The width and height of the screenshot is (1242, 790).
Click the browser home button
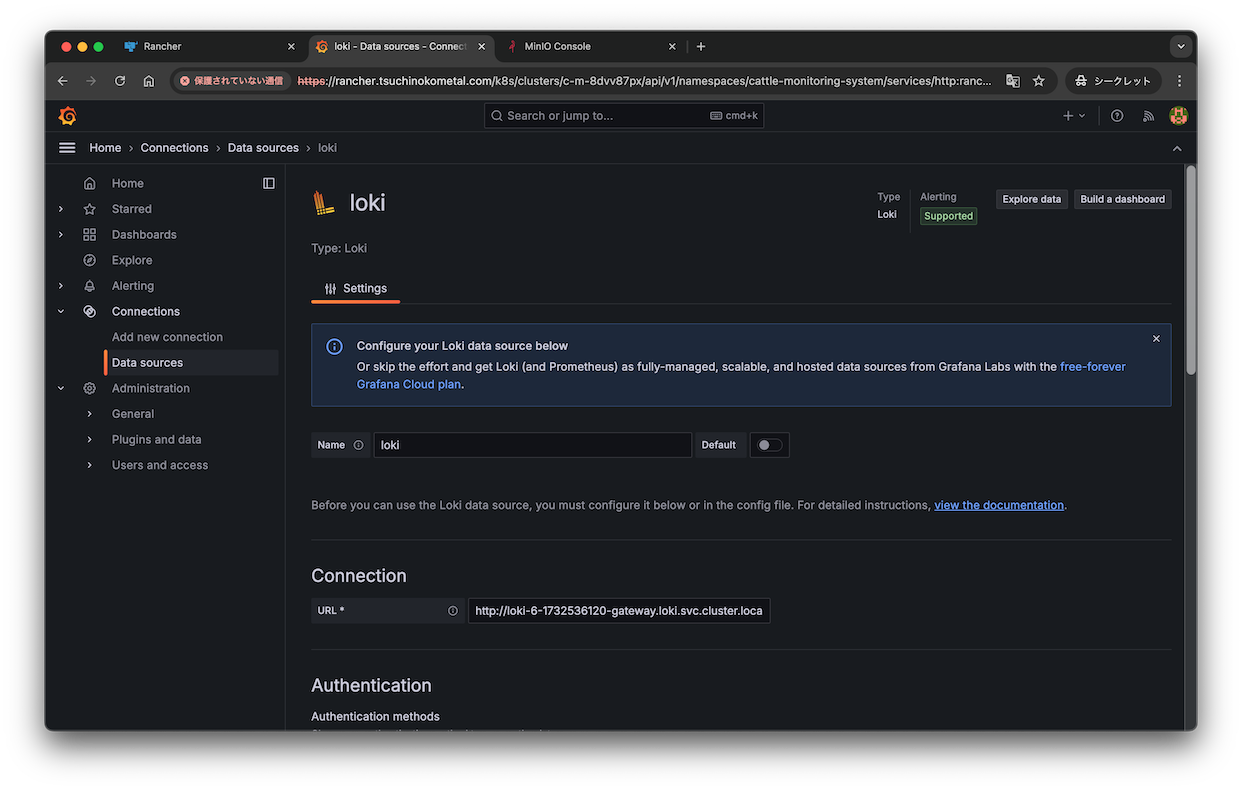tap(149, 81)
